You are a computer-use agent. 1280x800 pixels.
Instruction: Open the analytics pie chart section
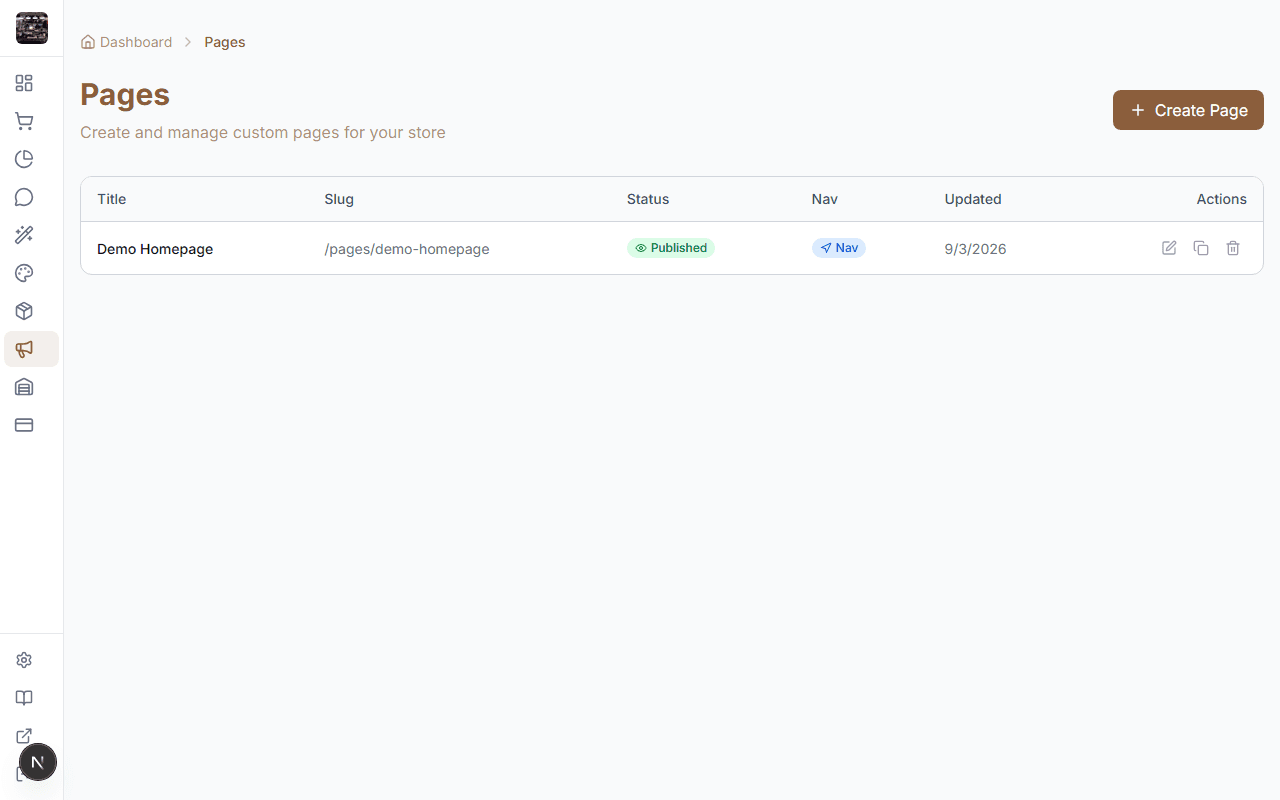[x=24, y=159]
